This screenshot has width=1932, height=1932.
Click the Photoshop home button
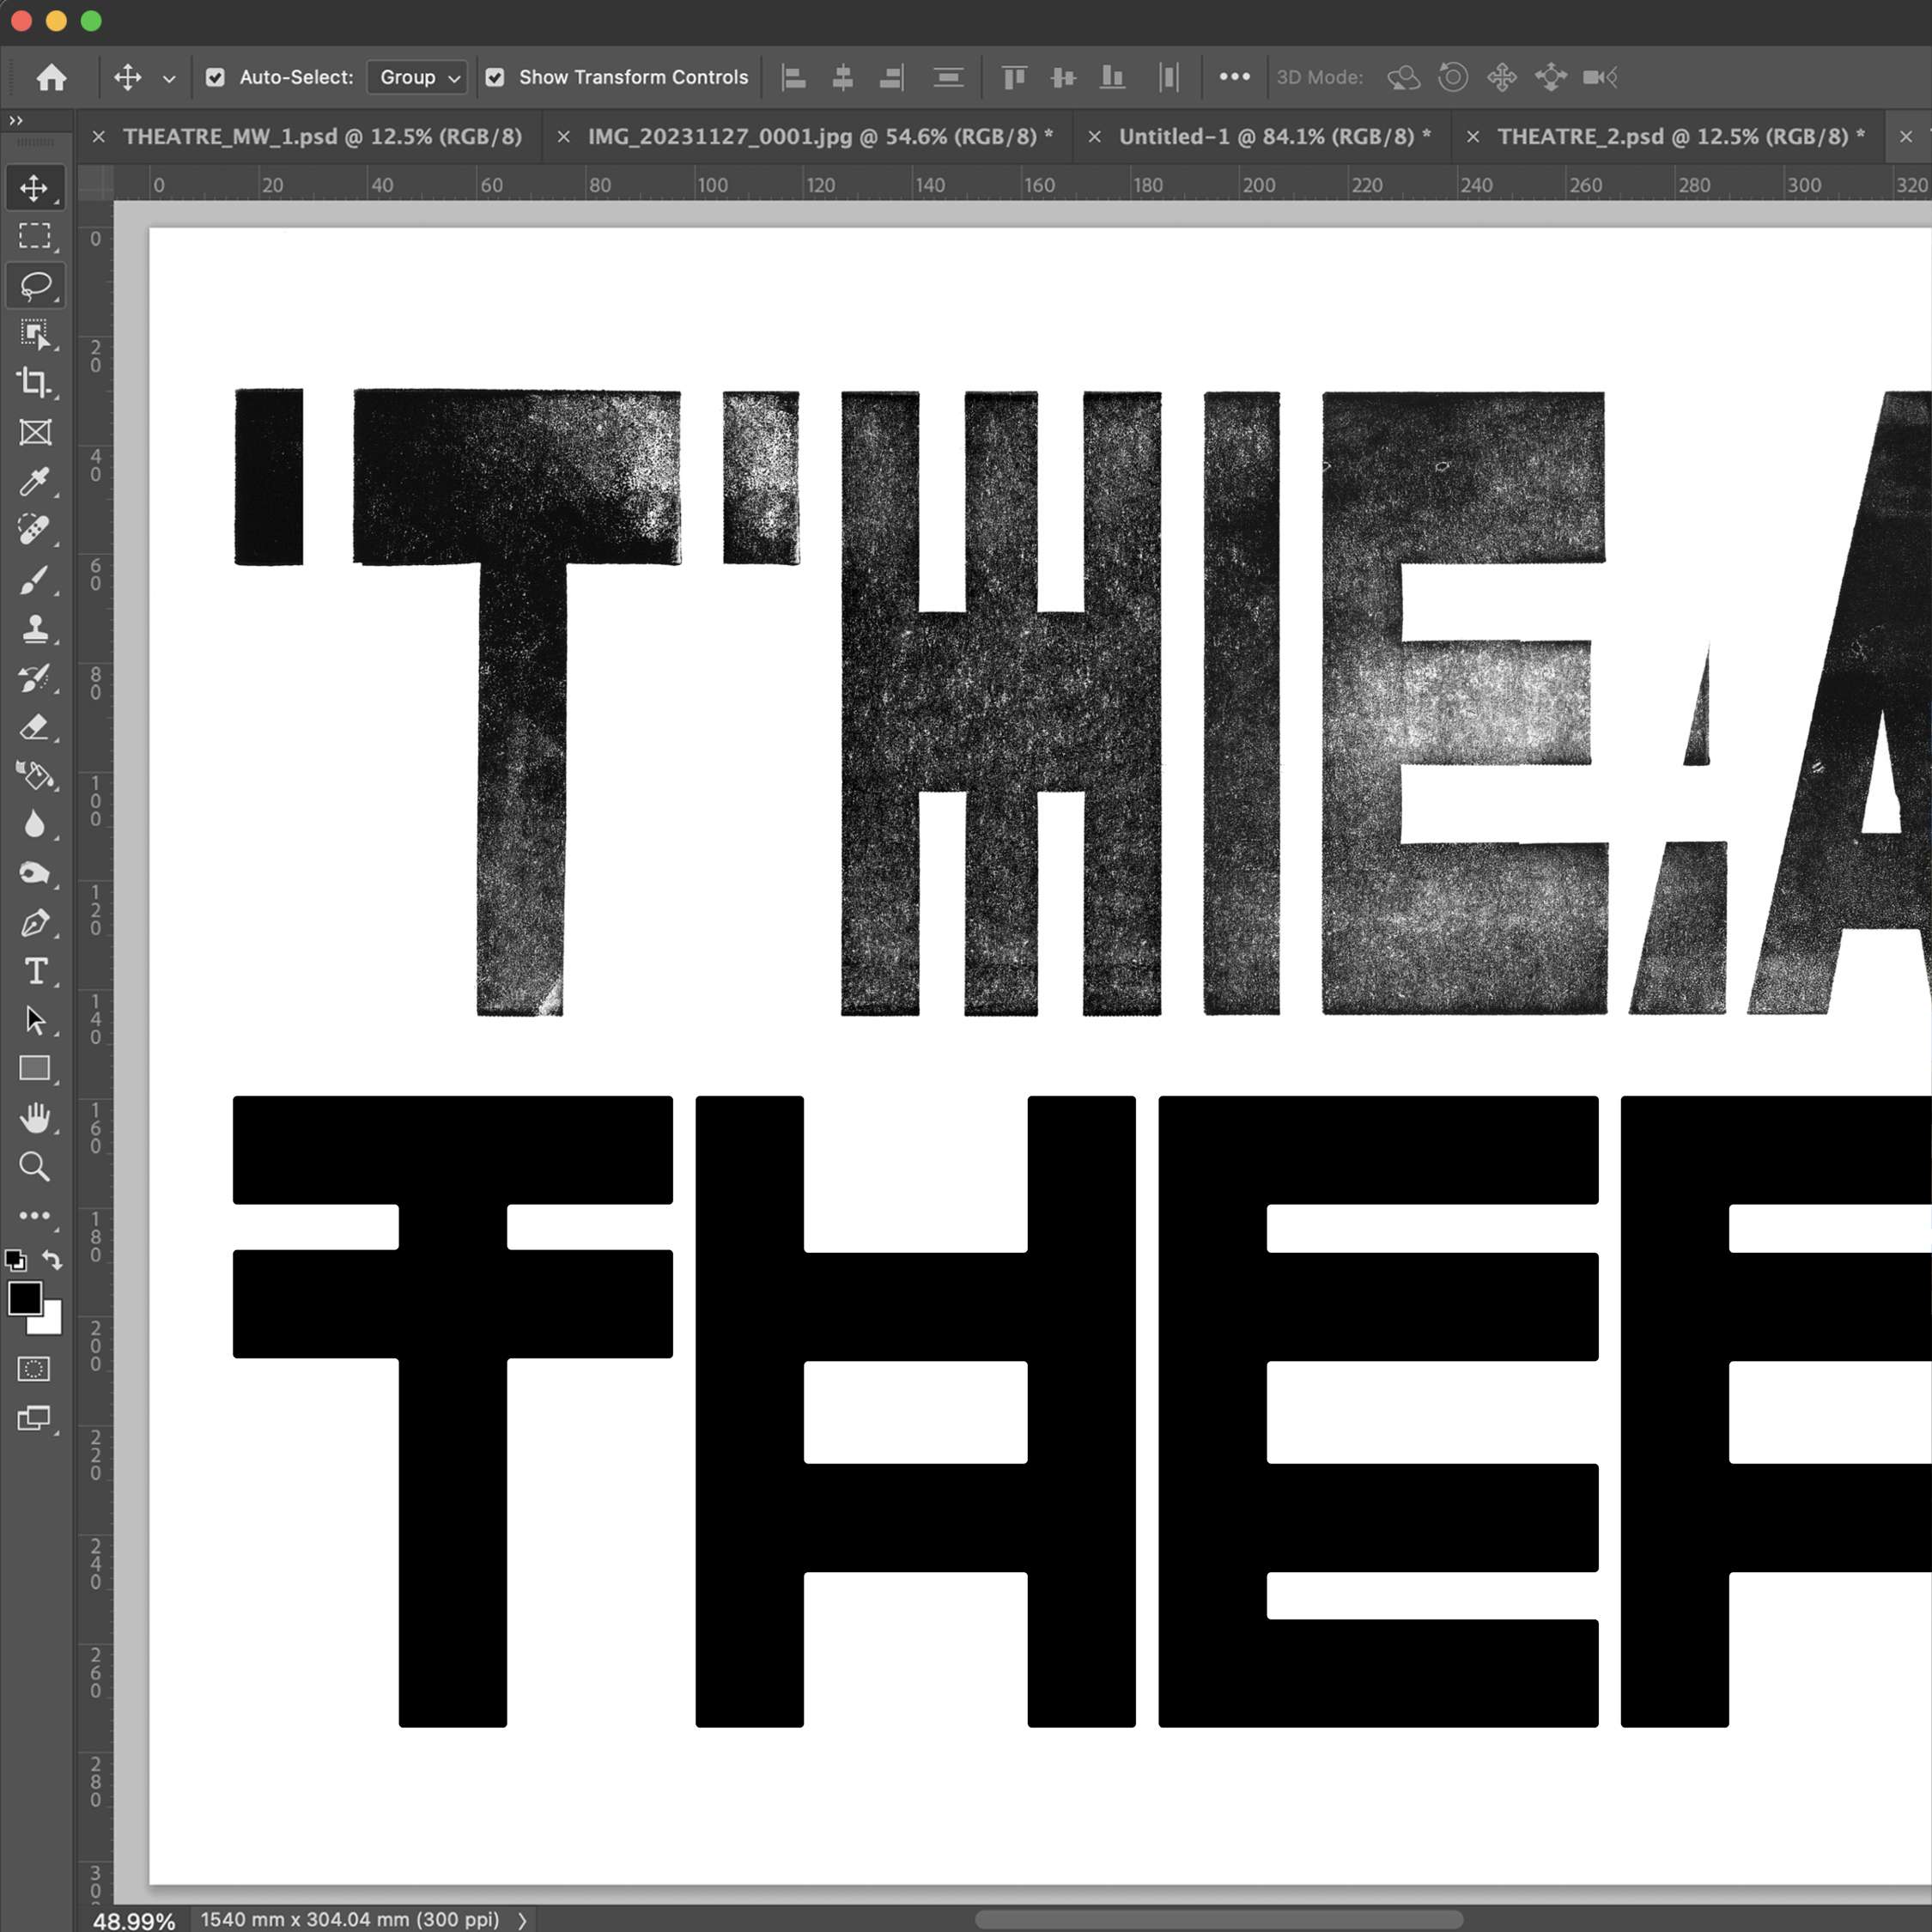[50, 77]
